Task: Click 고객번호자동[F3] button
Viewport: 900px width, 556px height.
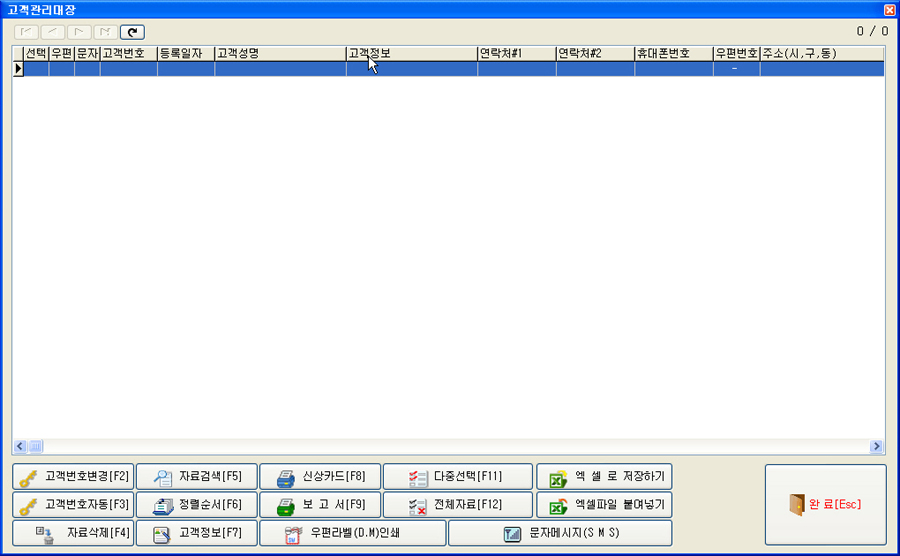Action: tap(73, 504)
